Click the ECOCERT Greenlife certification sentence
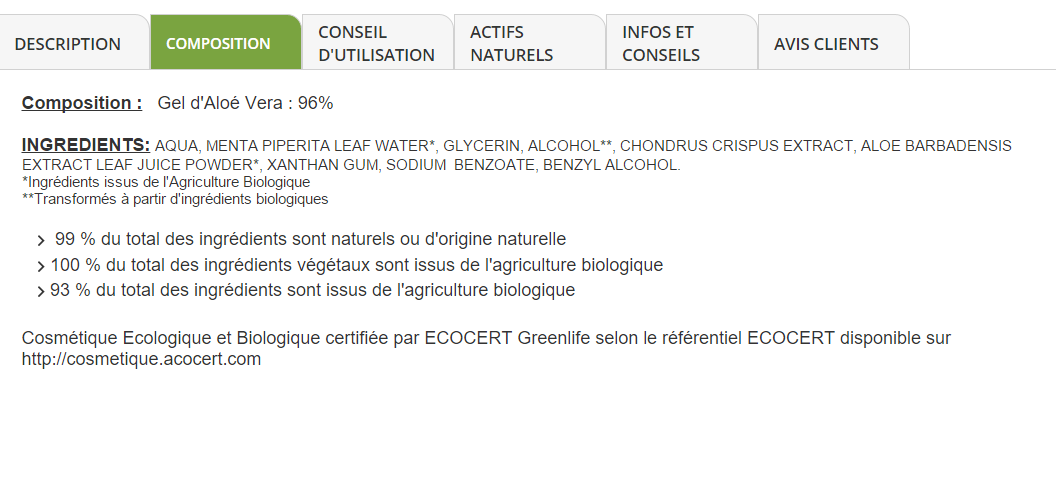1056x477 pixels. (x=486, y=348)
